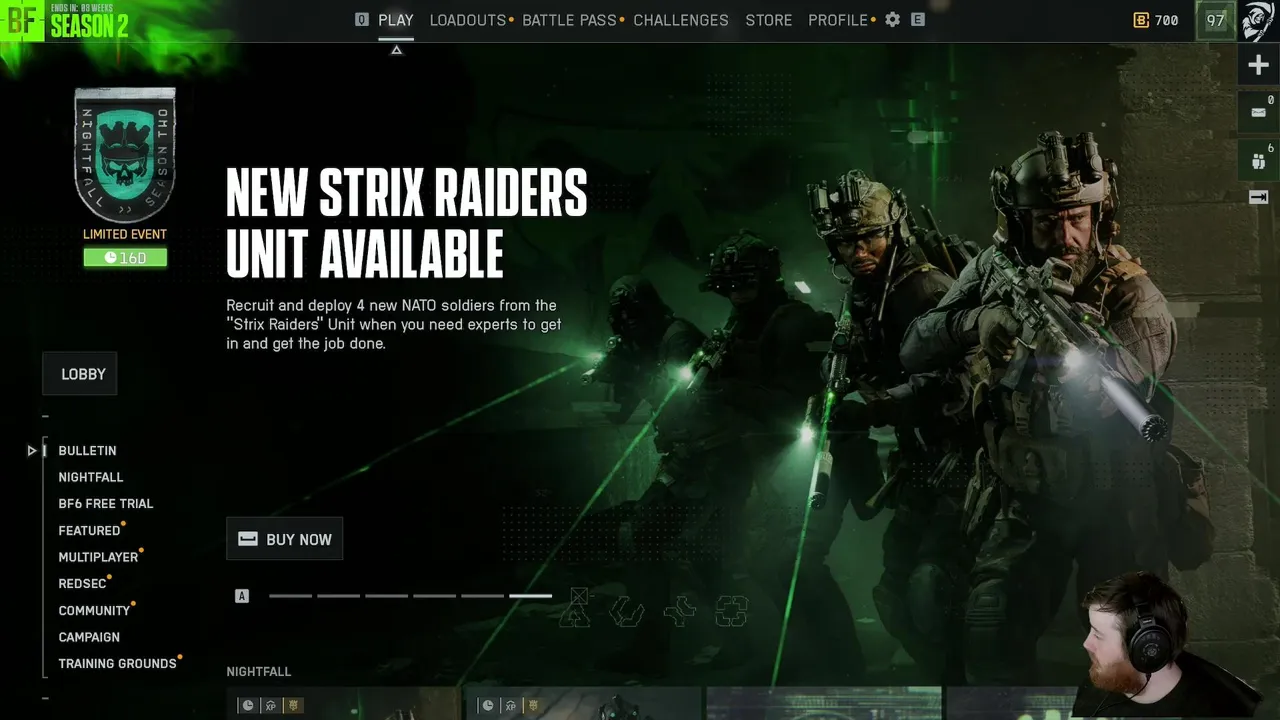1280x720 pixels.
Task: Click the up triangle under PLAY tab
Action: click(x=396, y=49)
